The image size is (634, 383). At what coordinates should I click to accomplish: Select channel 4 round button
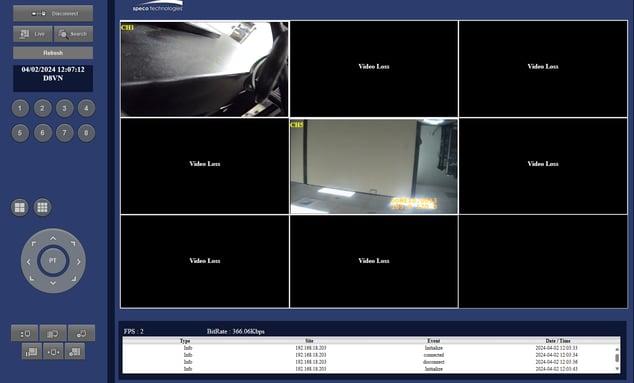[x=86, y=108]
